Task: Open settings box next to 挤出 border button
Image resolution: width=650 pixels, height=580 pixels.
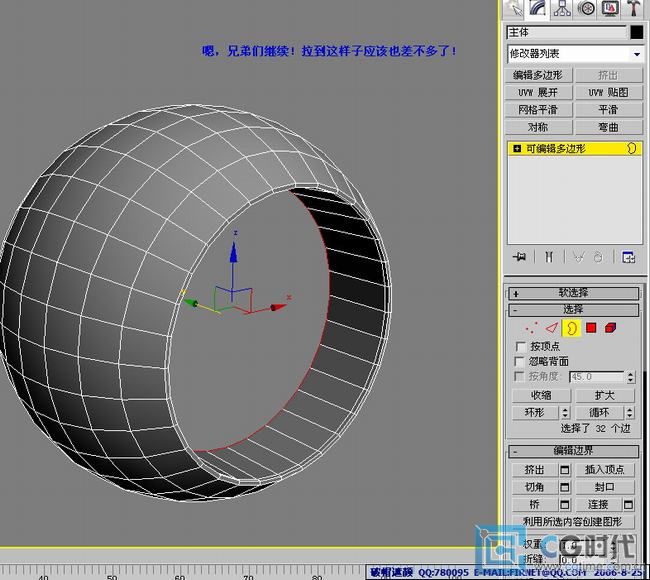Action: pos(564,470)
